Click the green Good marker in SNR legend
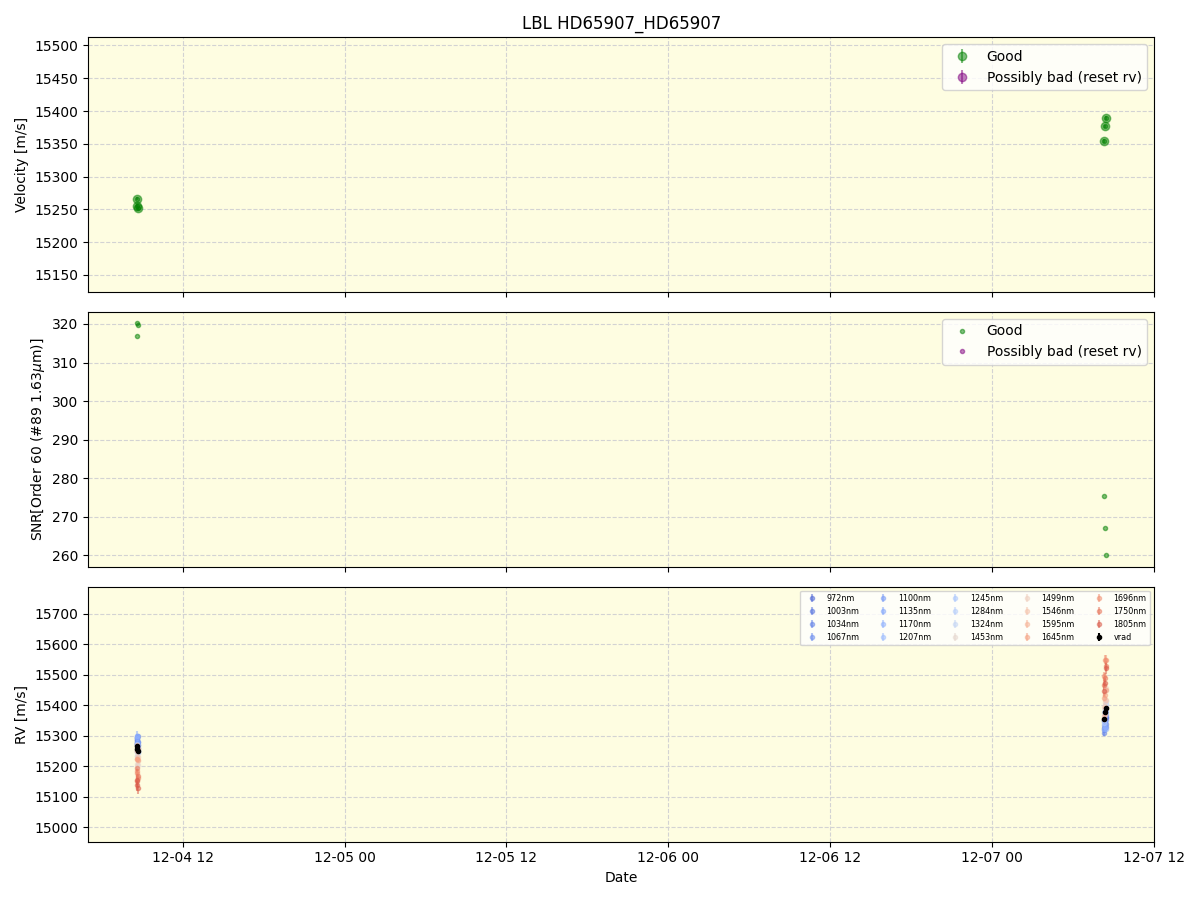The height and width of the screenshot is (900, 1200). (x=962, y=331)
